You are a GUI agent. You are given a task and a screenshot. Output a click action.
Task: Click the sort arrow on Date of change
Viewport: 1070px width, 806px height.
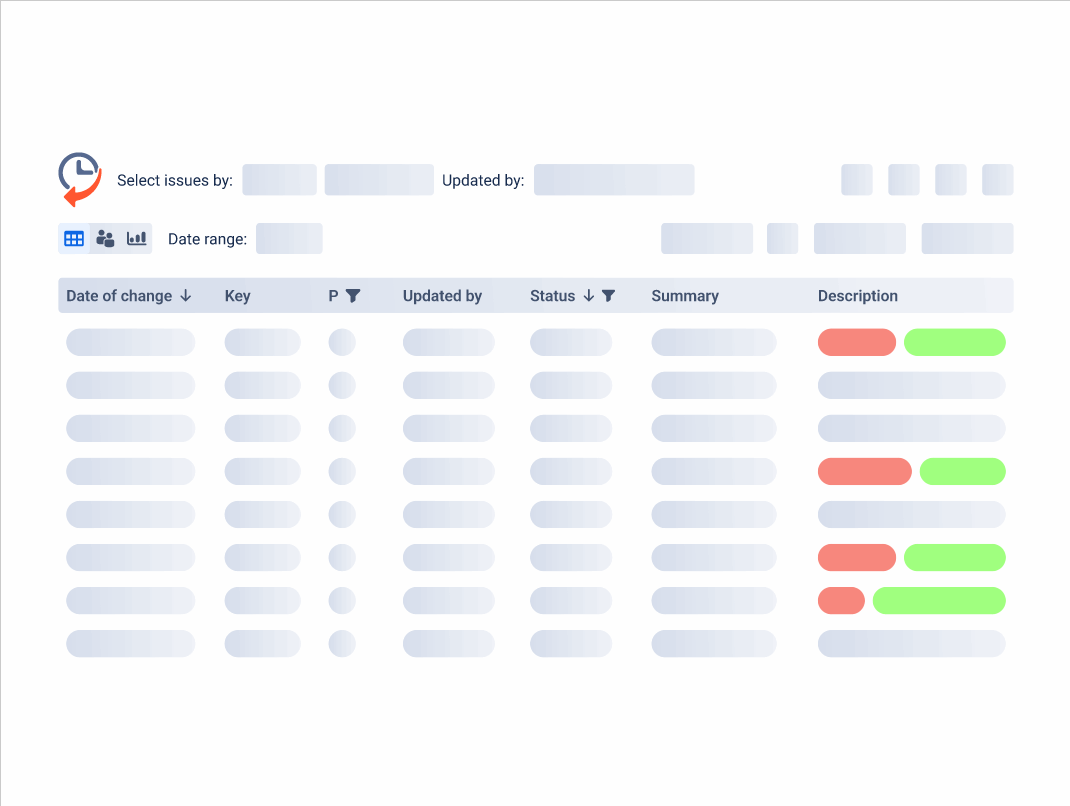(x=186, y=295)
